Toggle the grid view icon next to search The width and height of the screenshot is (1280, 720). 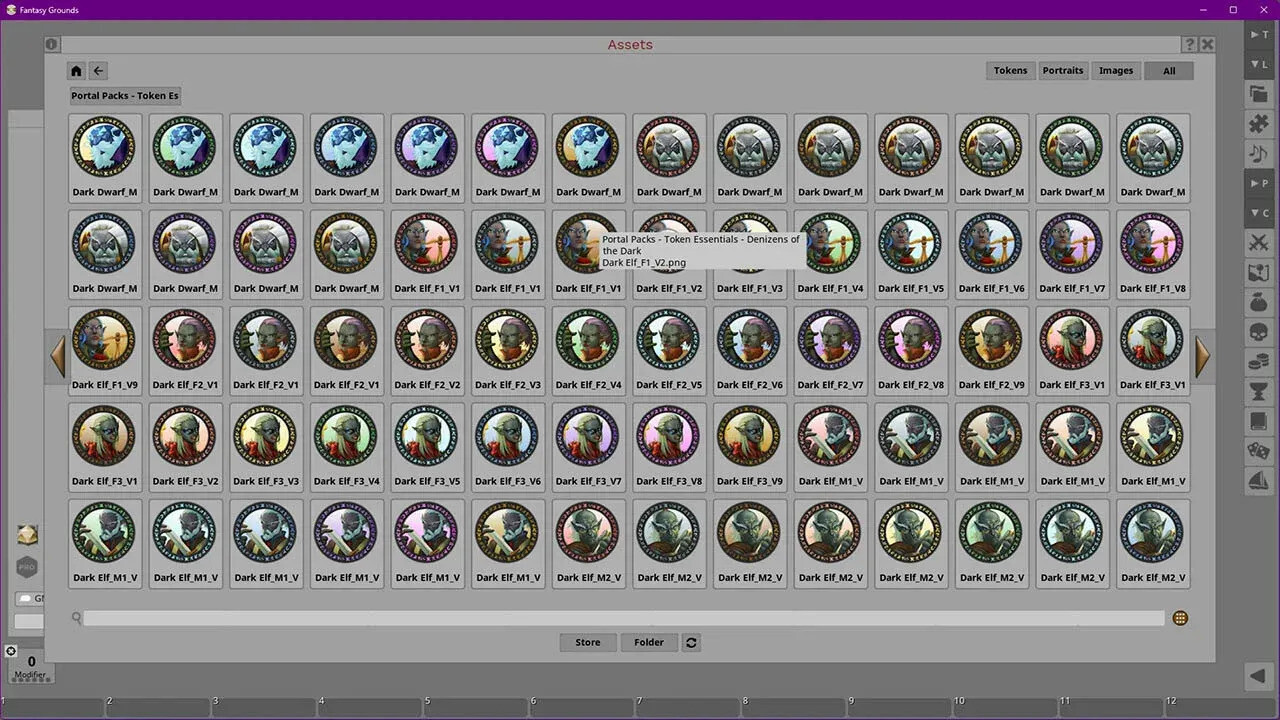click(x=1180, y=618)
